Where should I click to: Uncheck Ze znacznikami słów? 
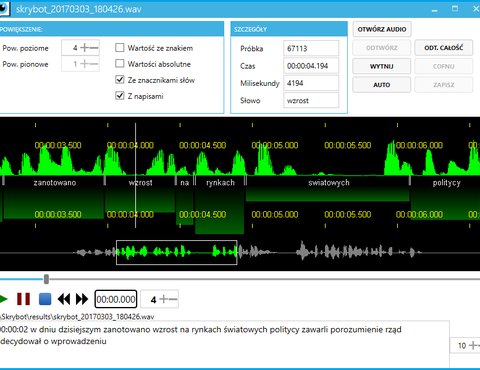pos(120,80)
